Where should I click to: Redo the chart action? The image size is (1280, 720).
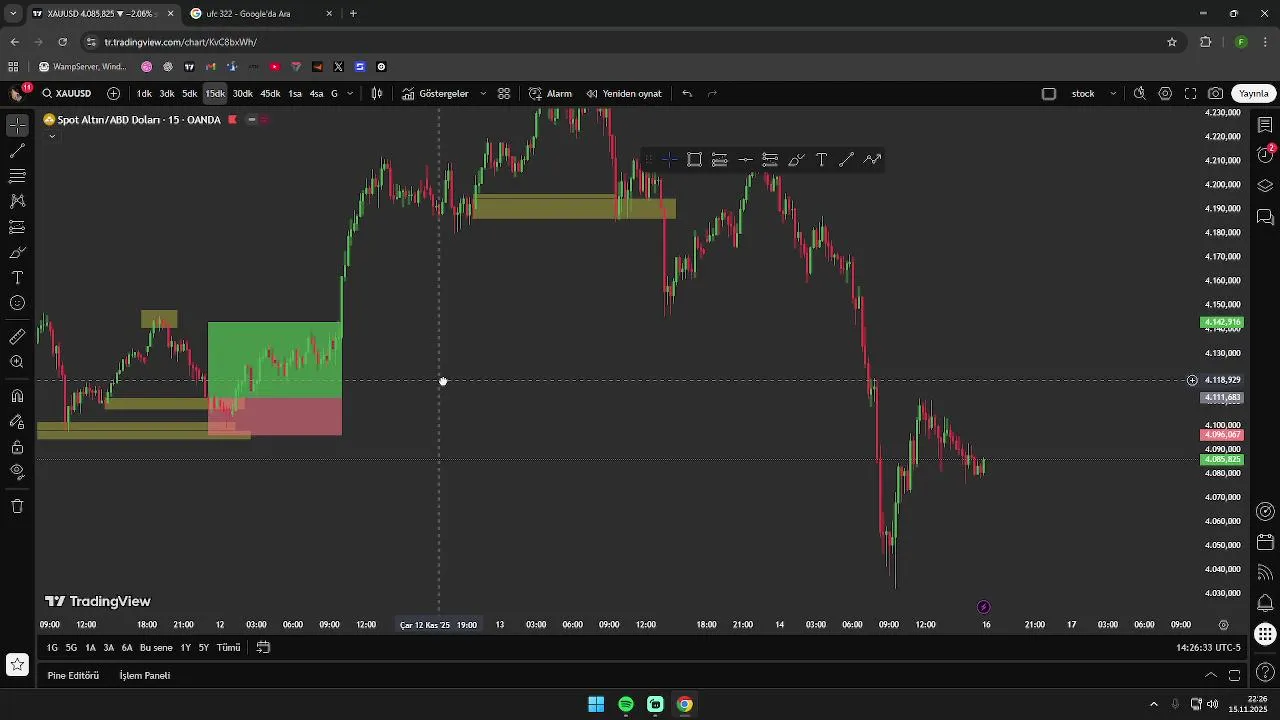712,93
